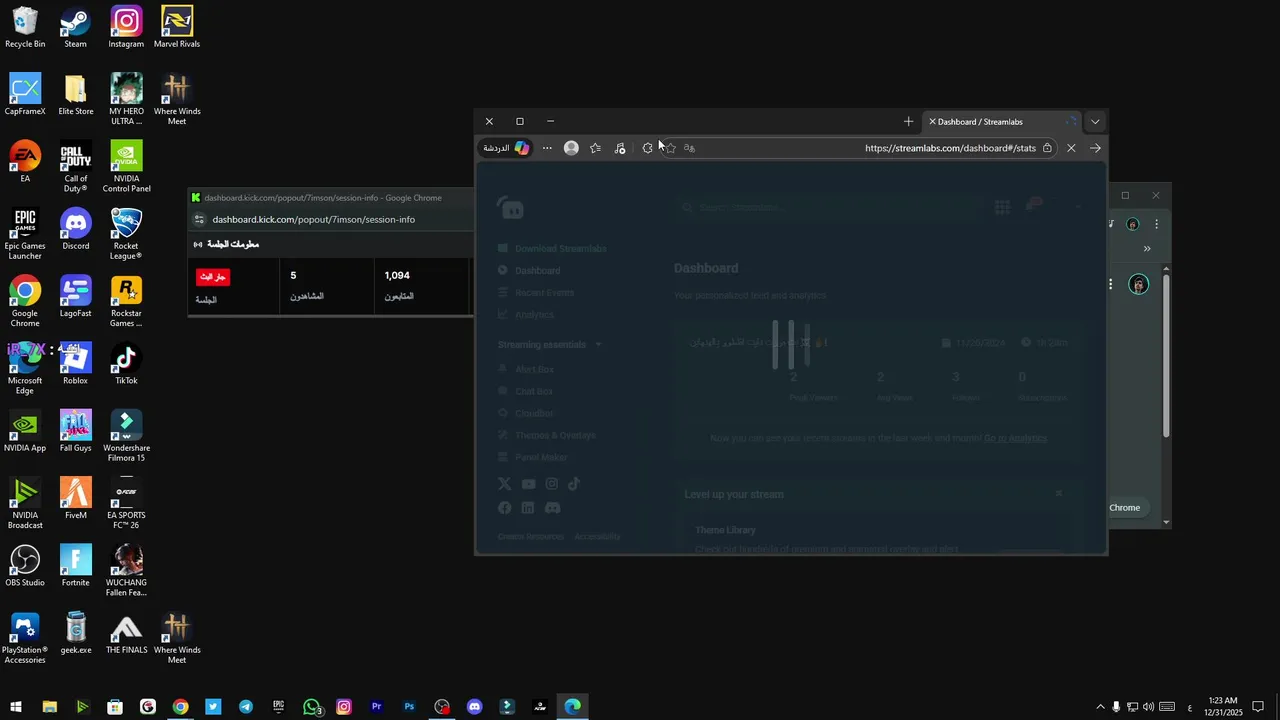The height and width of the screenshot is (720, 1280).
Task: Open Microsoft Store on the taskbar
Action: coord(115,707)
